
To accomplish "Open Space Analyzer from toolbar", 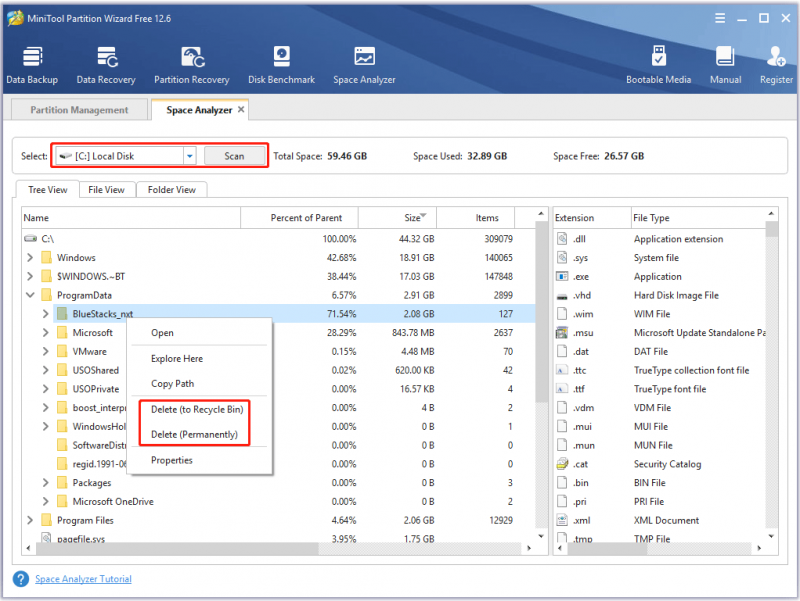I will (364, 65).
